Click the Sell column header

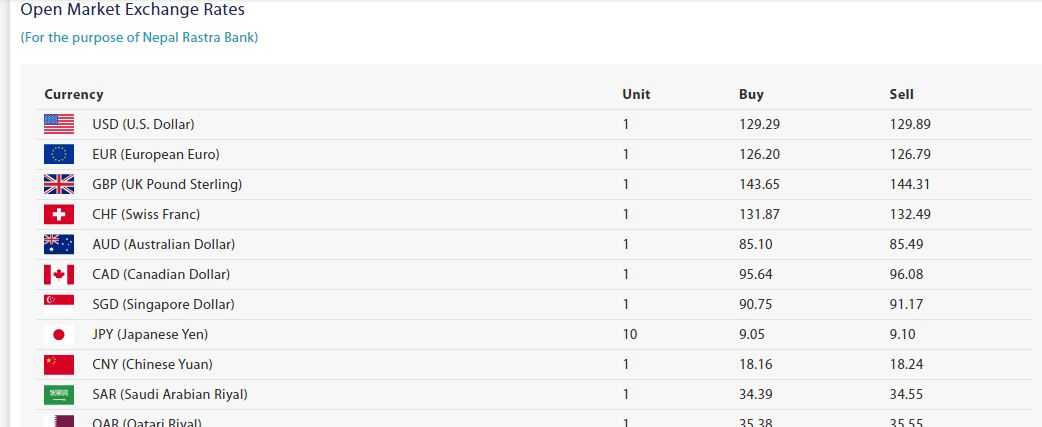(902, 94)
